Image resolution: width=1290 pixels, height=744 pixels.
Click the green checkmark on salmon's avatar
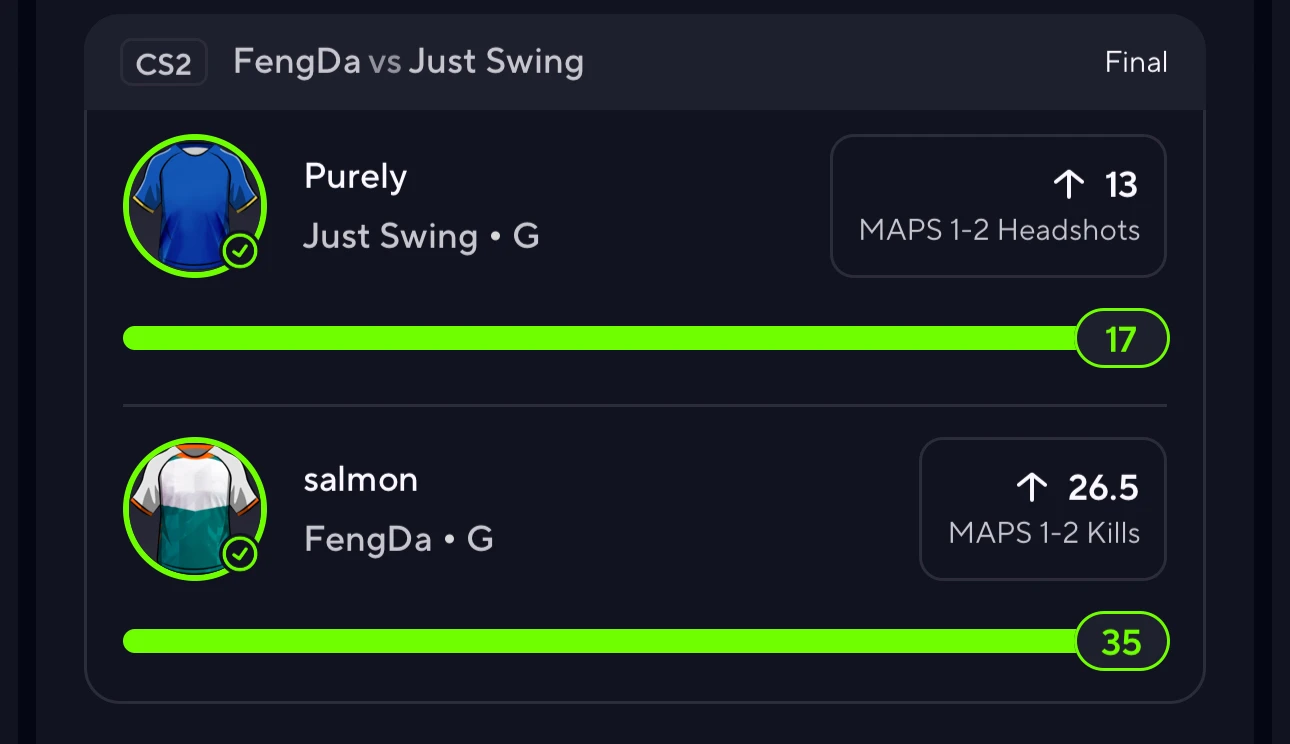[240, 554]
